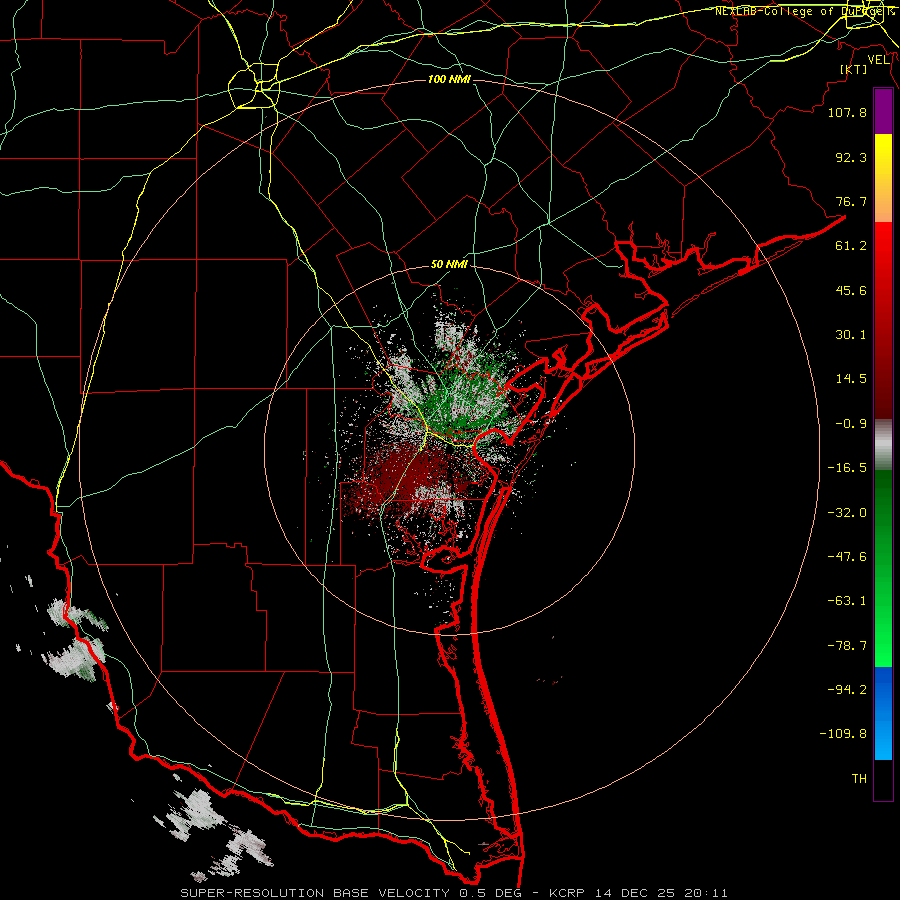This screenshot has height=900, width=900.
Task: Click the 107.8 velocity scale value
Action: click(x=847, y=112)
